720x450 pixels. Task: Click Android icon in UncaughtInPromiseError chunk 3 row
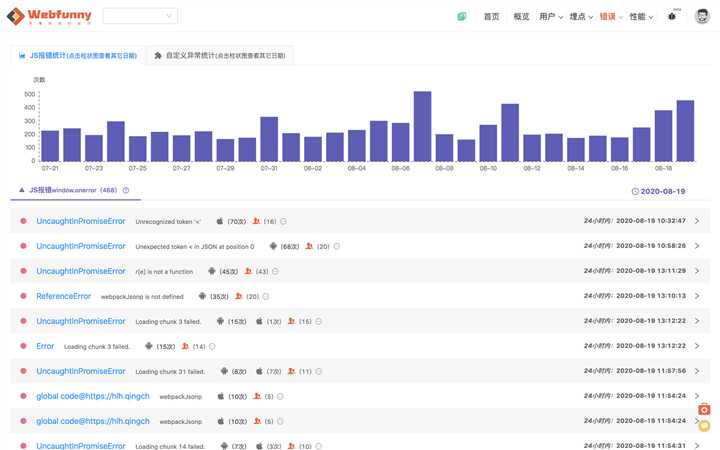click(x=220, y=321)
